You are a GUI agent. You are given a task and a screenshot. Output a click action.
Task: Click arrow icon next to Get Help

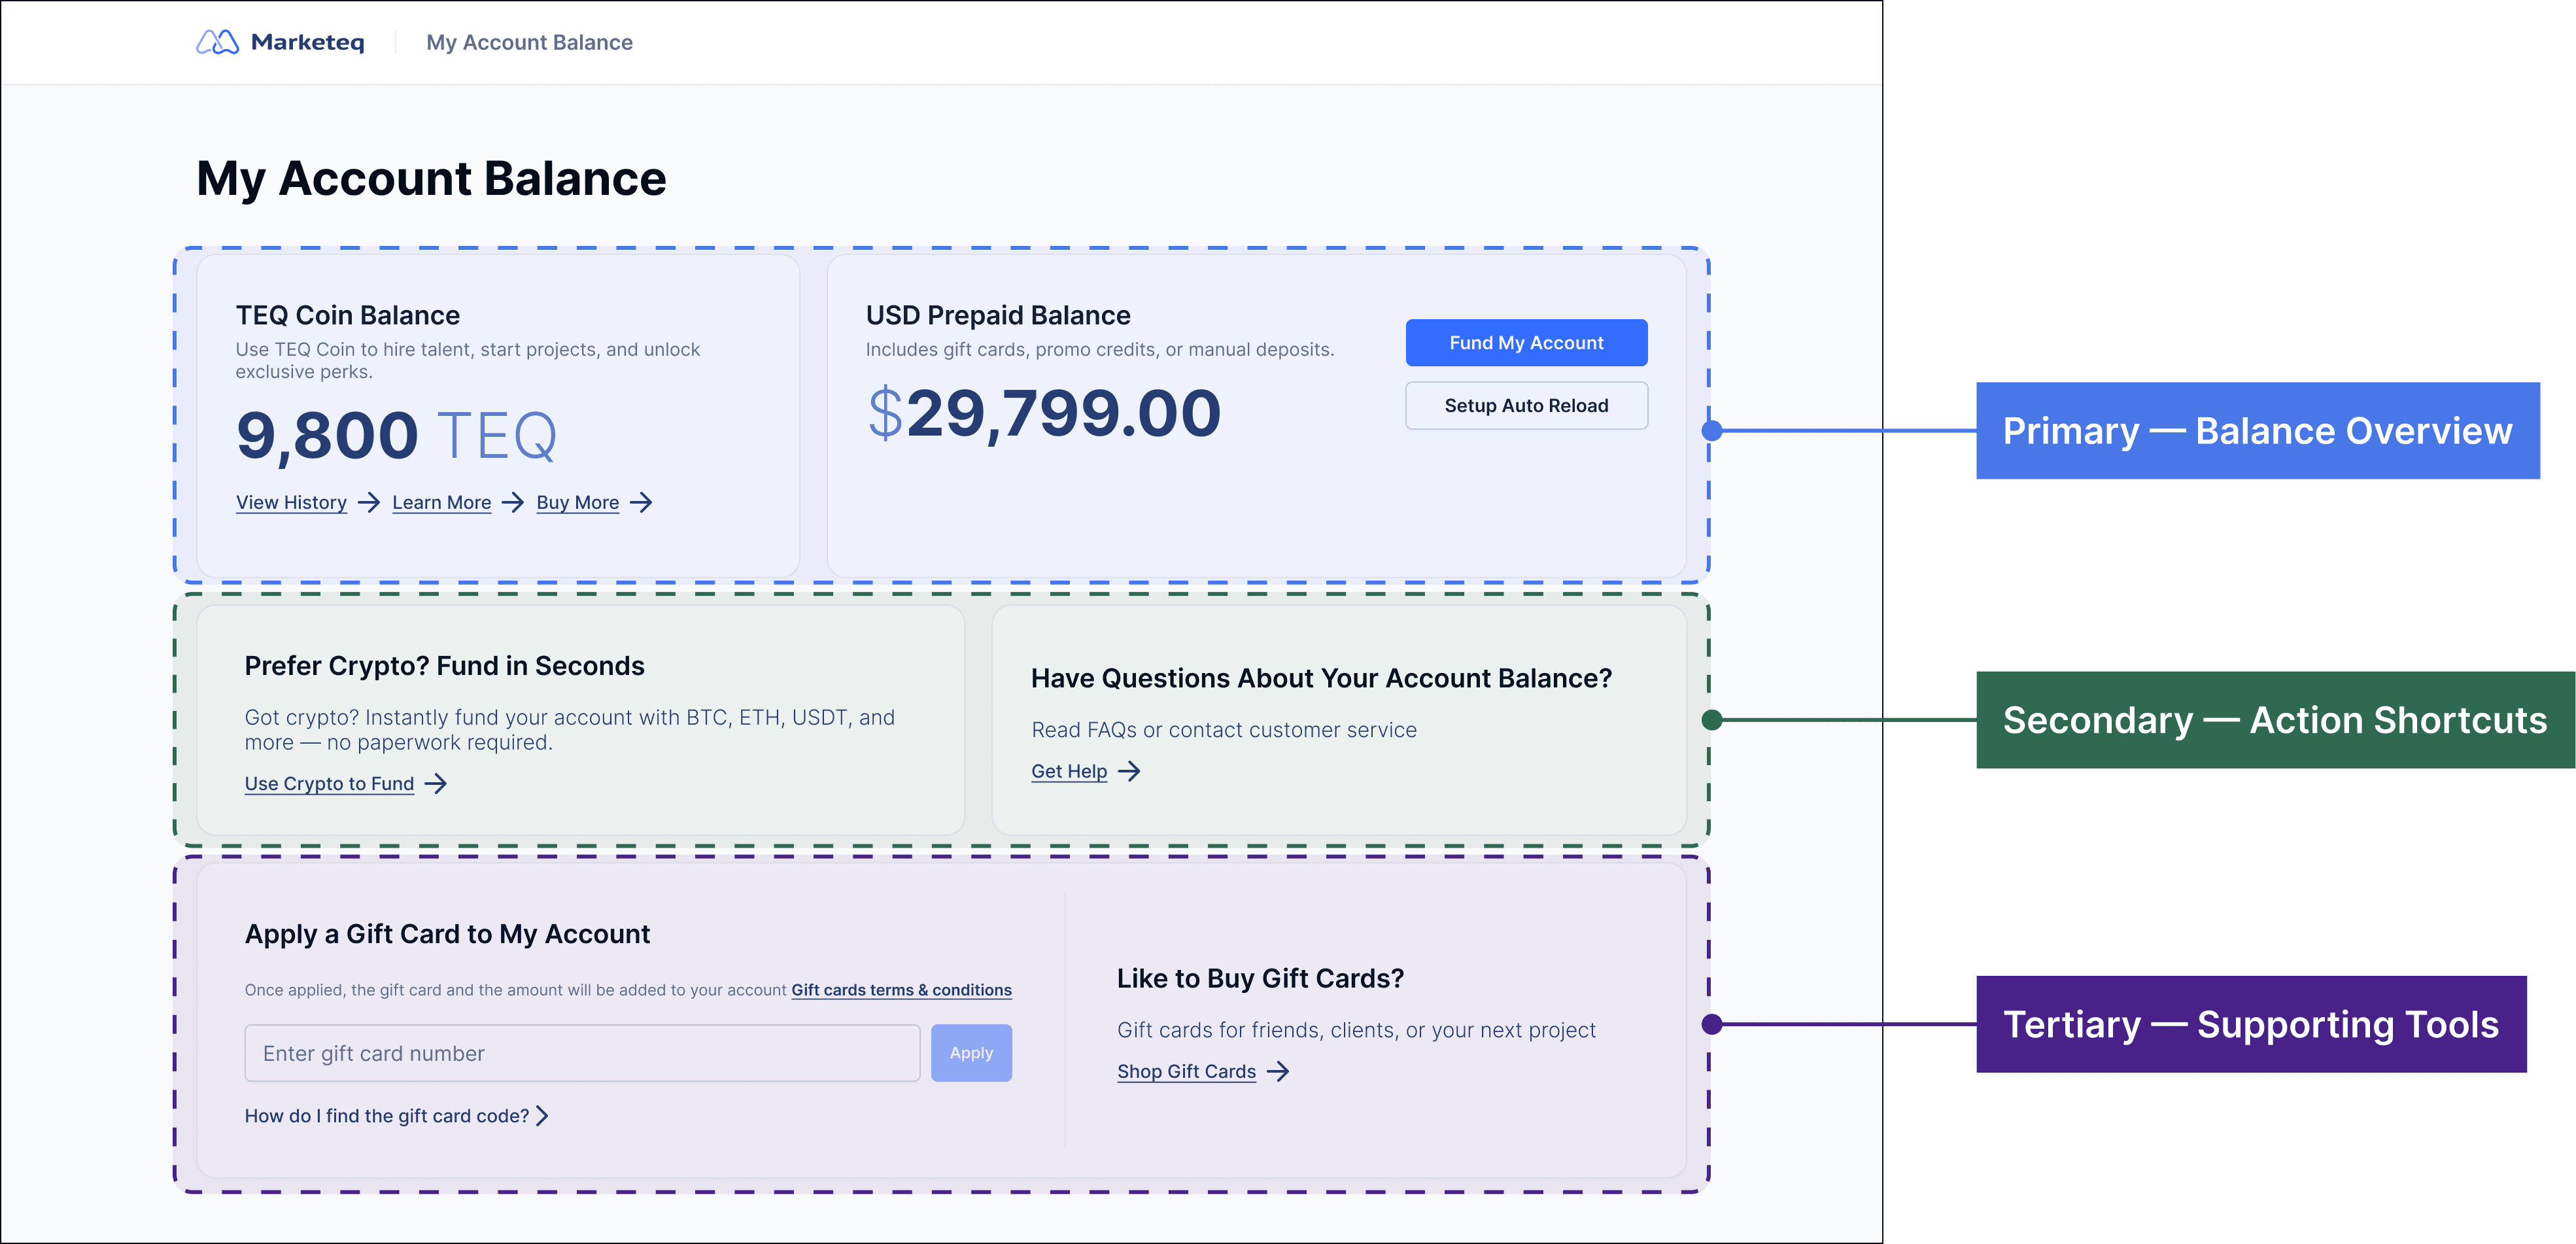pos(1129,771)
